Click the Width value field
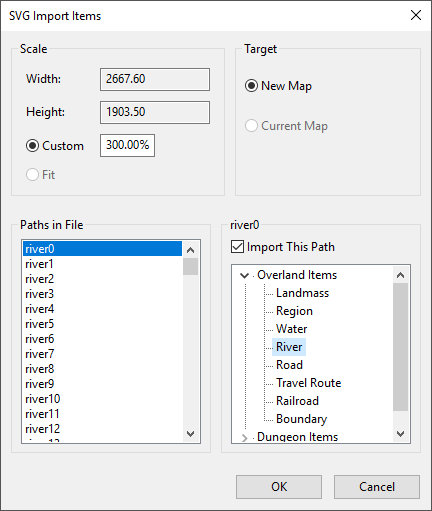The height and width of the screenshot is (511, 432). [x=155, y=79]
